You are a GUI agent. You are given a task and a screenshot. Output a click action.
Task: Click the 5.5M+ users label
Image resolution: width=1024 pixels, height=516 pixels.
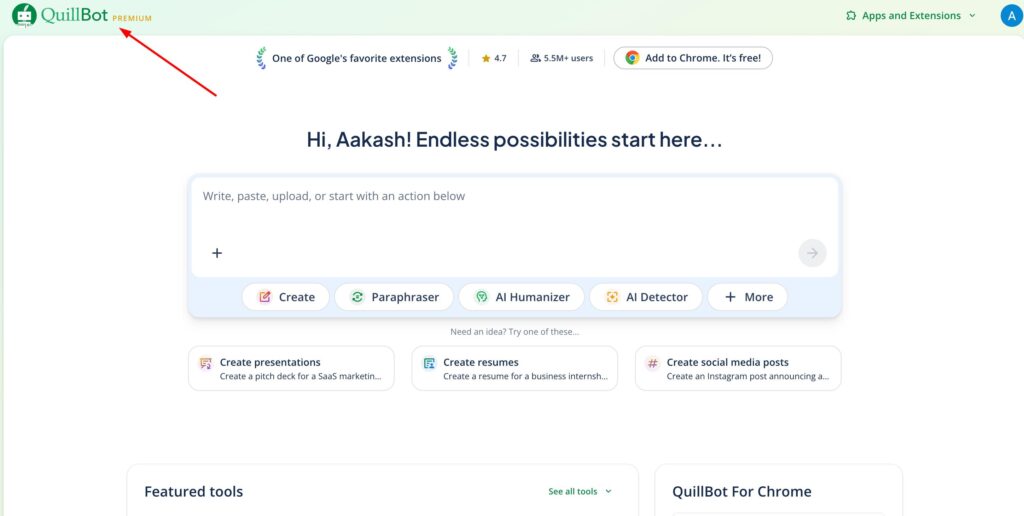(x=561, y=58)
